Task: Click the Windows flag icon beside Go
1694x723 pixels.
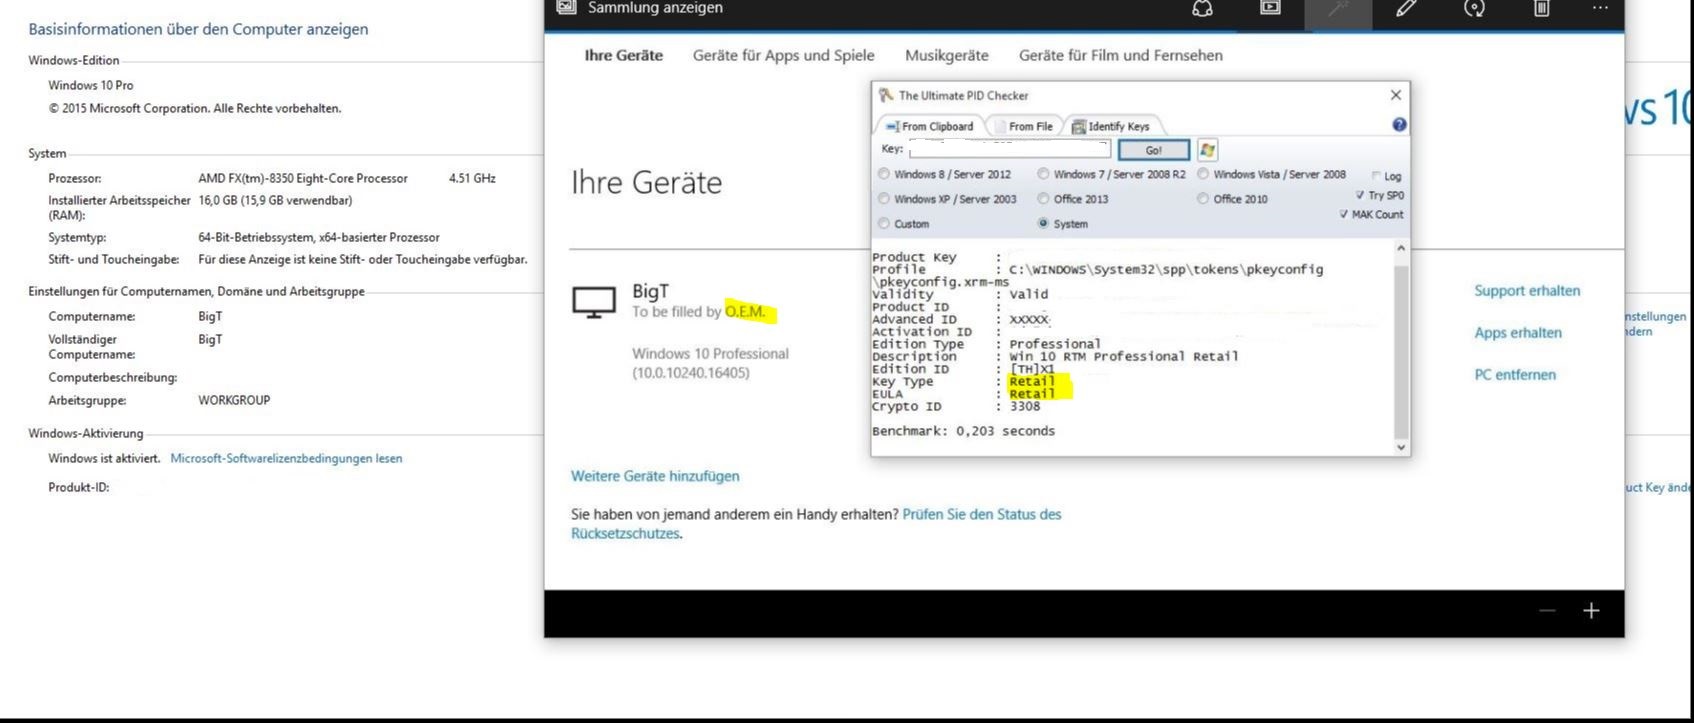Action: point(1207,150)
